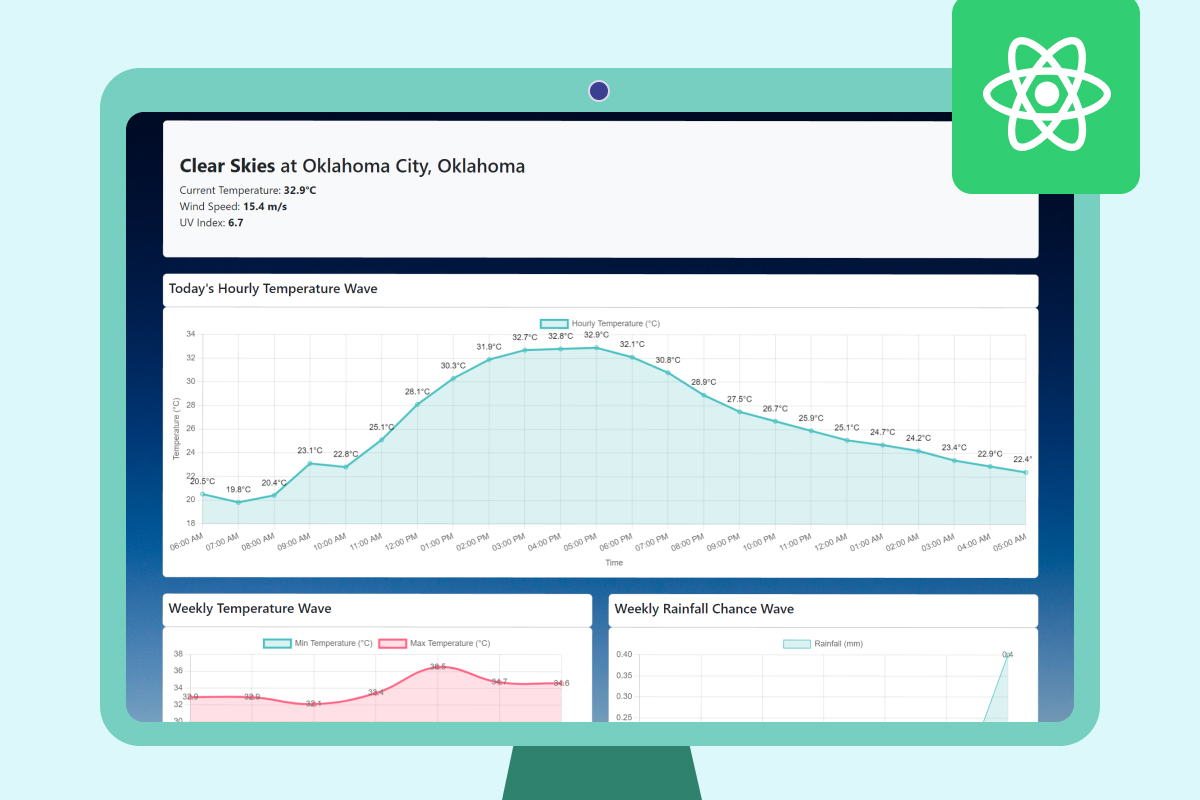Click the 28.1°C data point at 12:00 PM
The width and height of the screenshot is (1200, 800).
[x=417, y=404]
